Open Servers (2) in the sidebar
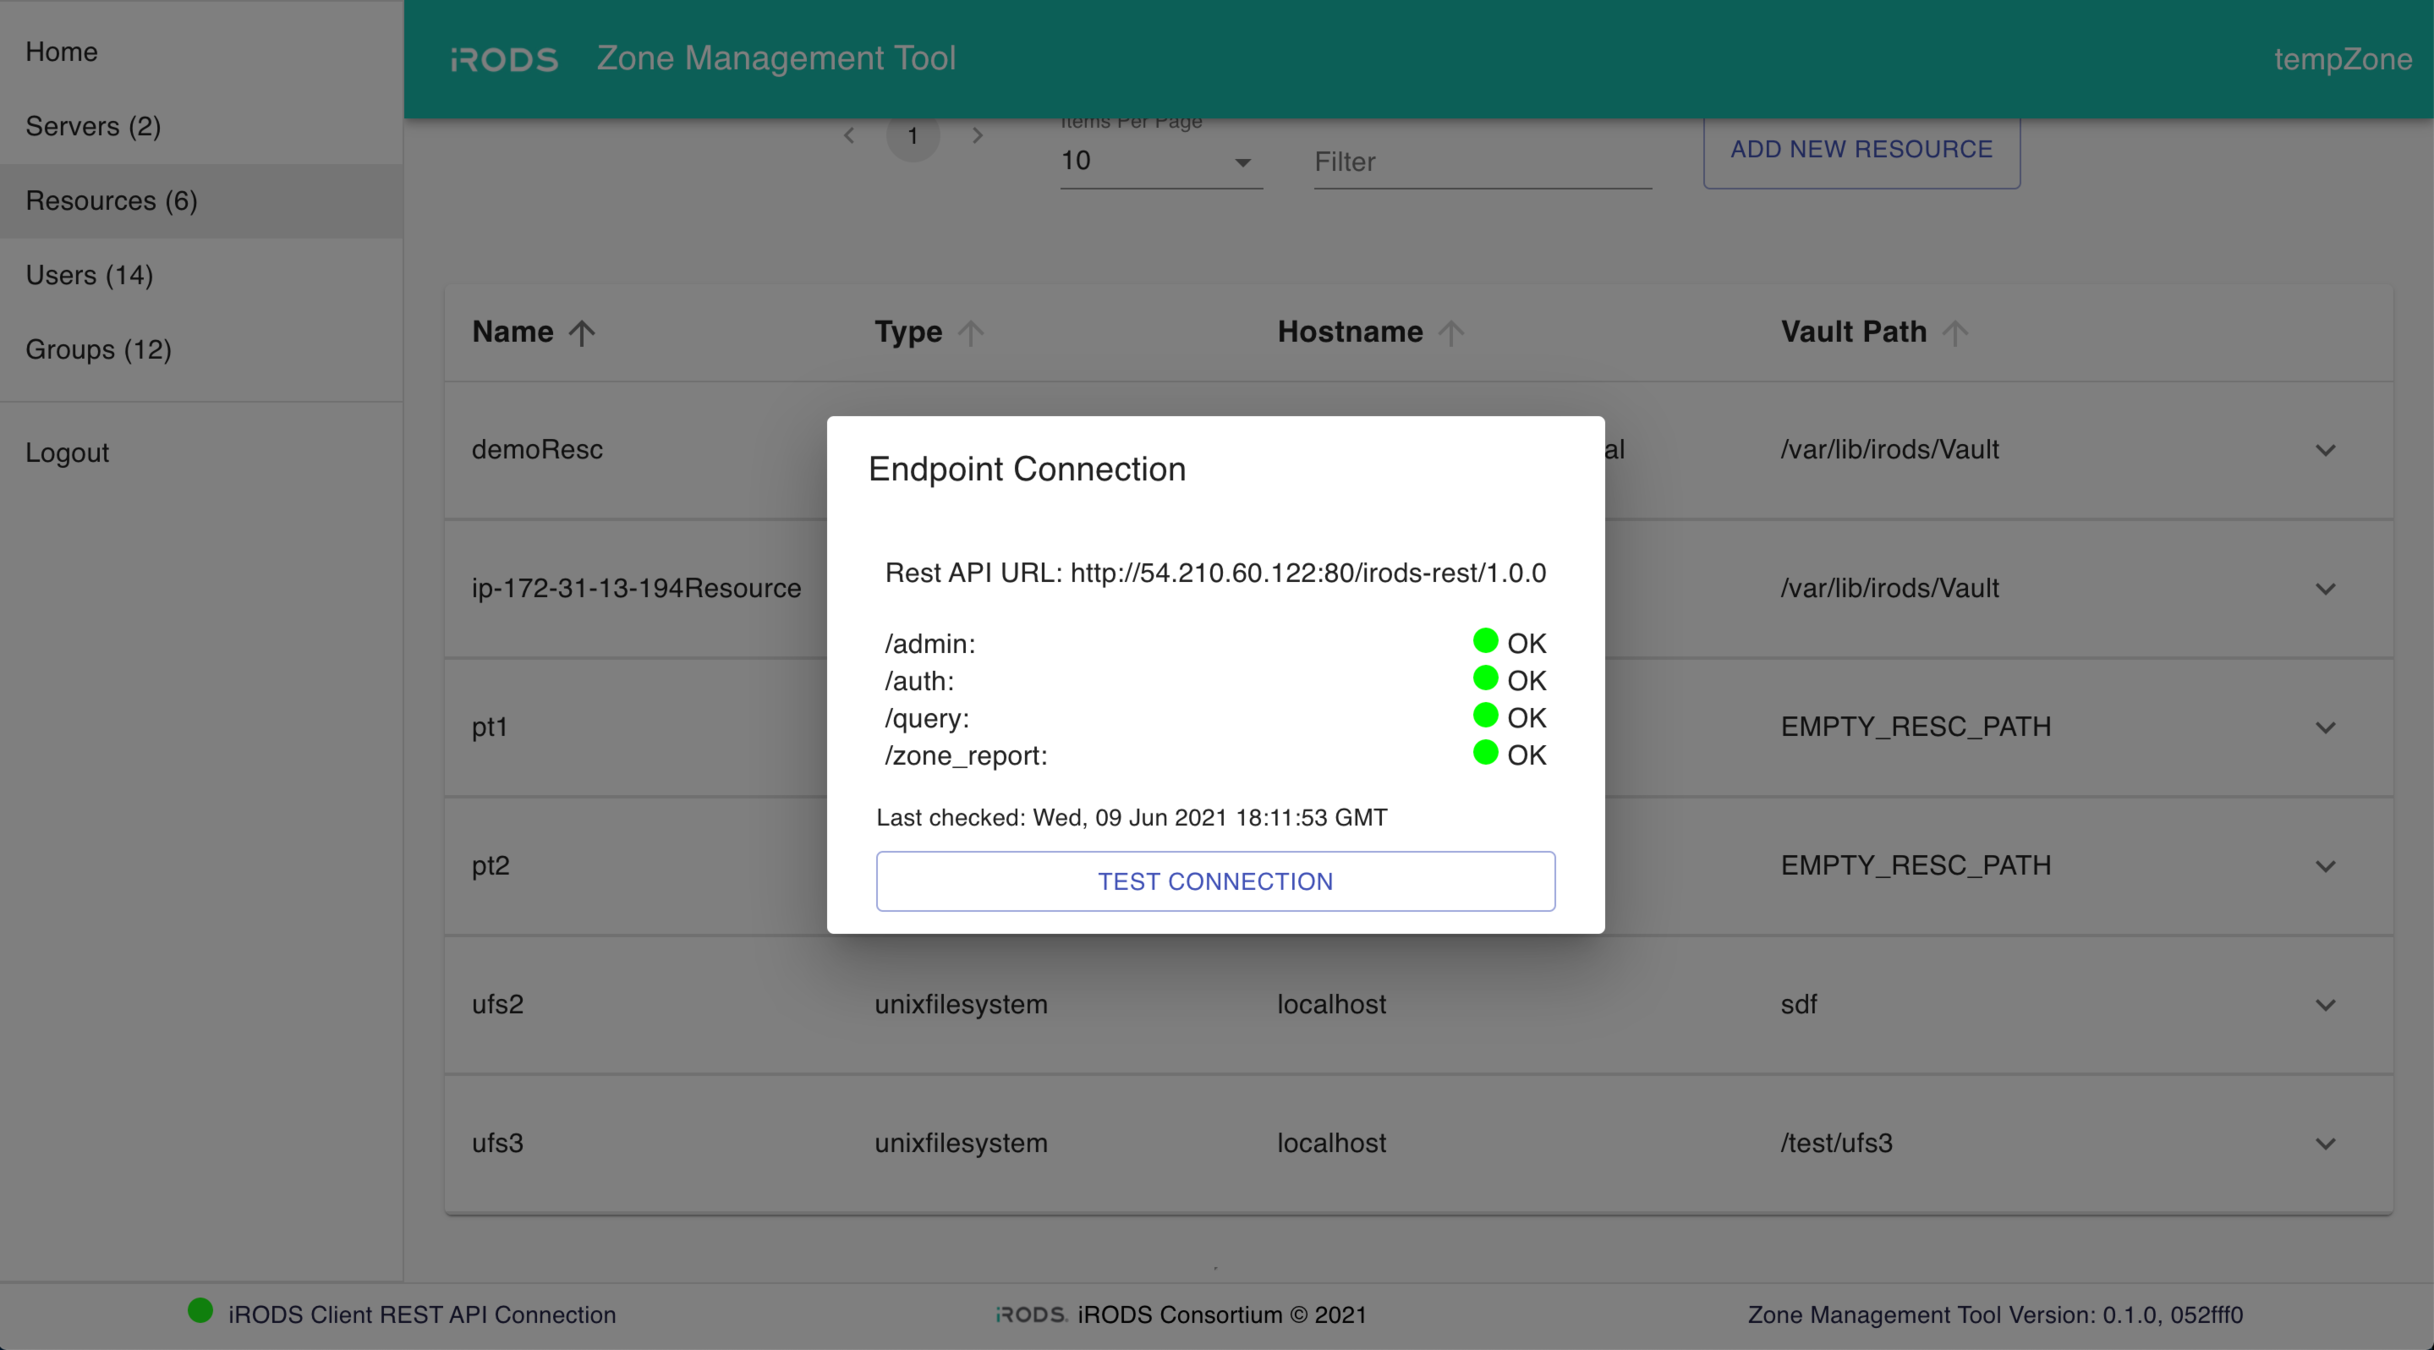 pos(93,126)
